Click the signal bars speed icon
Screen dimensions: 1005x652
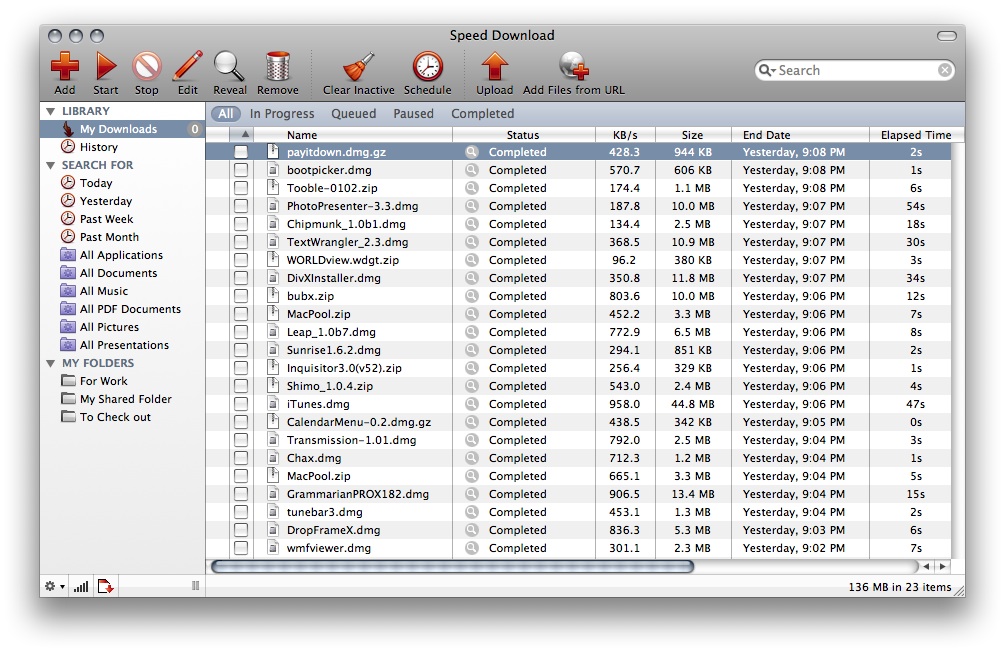(x=81, y=586)
